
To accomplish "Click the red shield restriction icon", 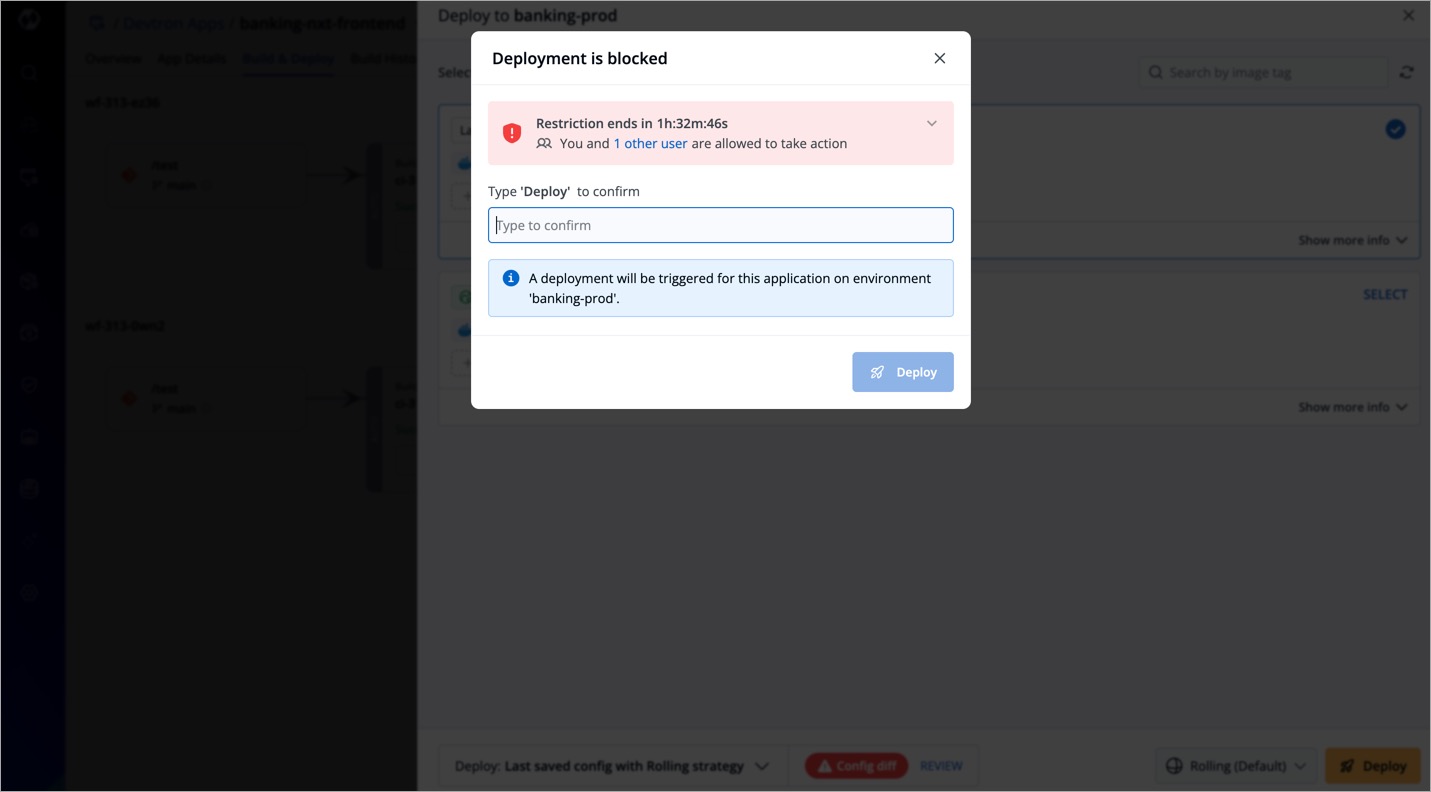I will pos(512,133).
